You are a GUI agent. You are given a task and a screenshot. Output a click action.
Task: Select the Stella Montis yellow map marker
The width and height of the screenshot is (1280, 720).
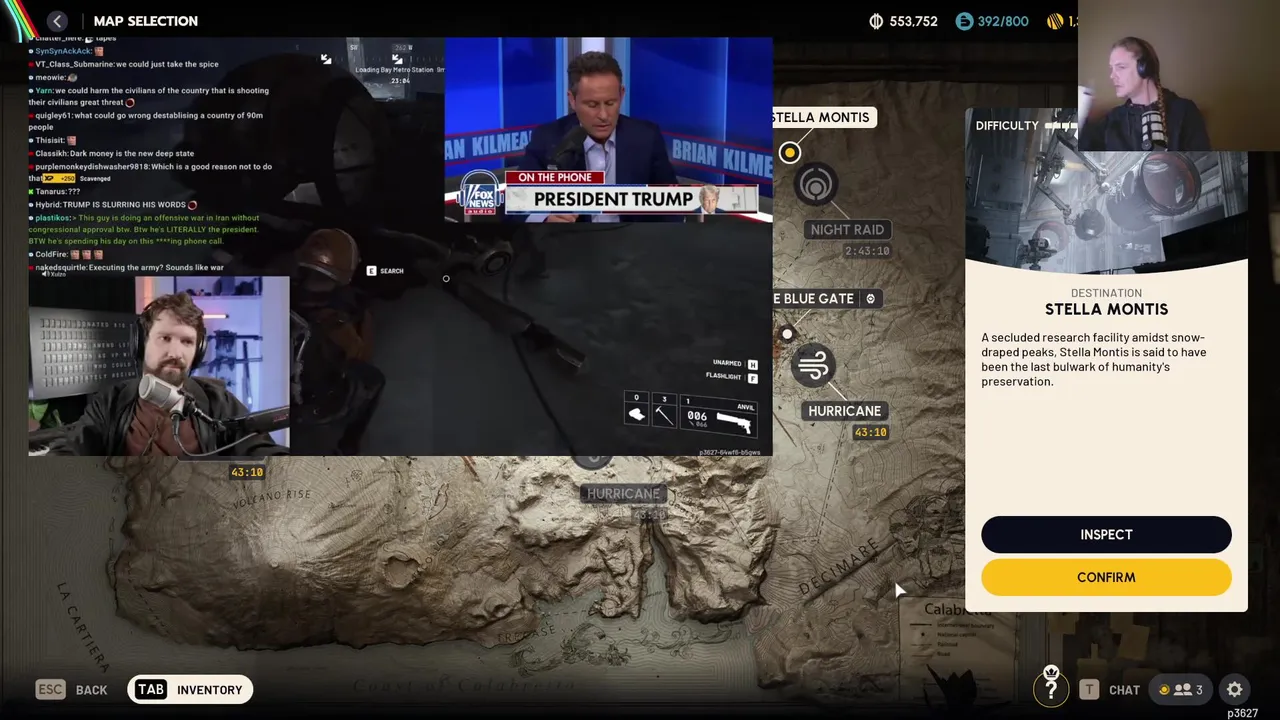pyautogui.click(x=789, y=152)
